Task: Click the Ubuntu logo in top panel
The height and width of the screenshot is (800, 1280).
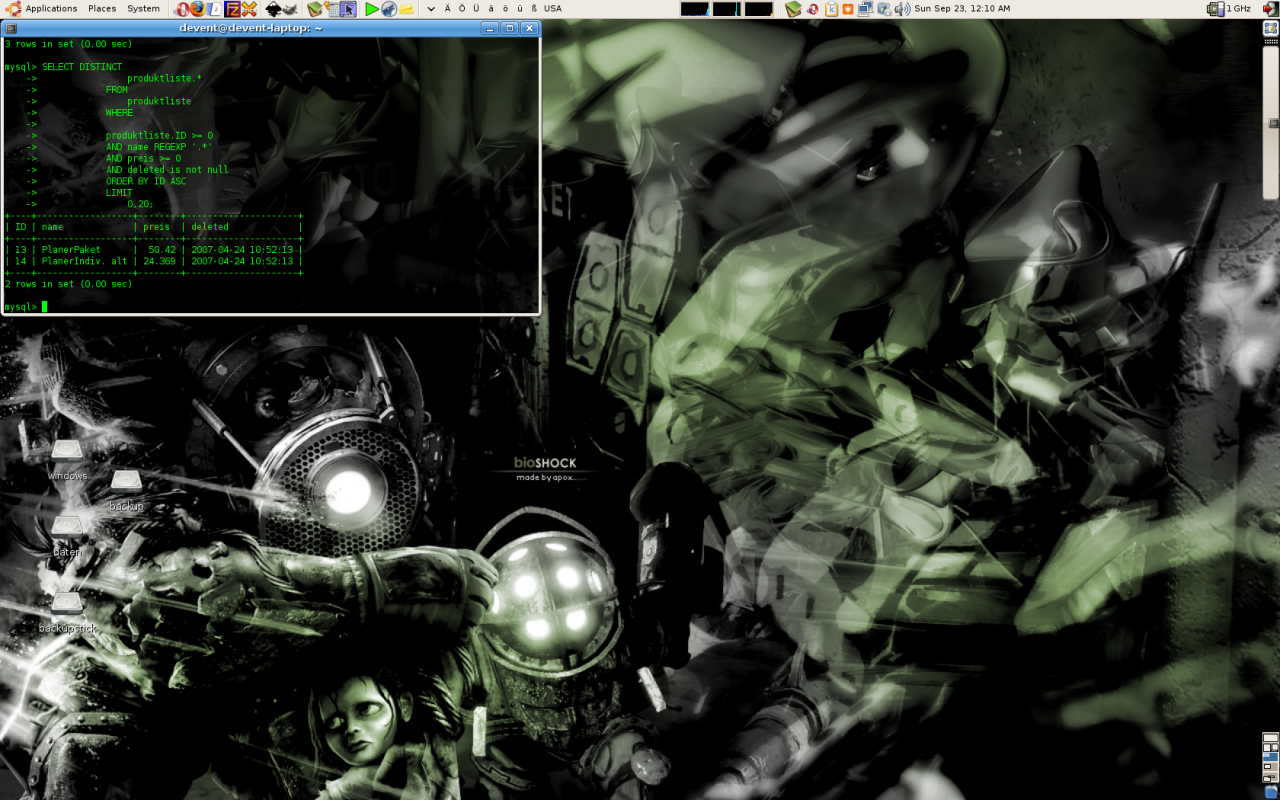Action: [11, 9]
